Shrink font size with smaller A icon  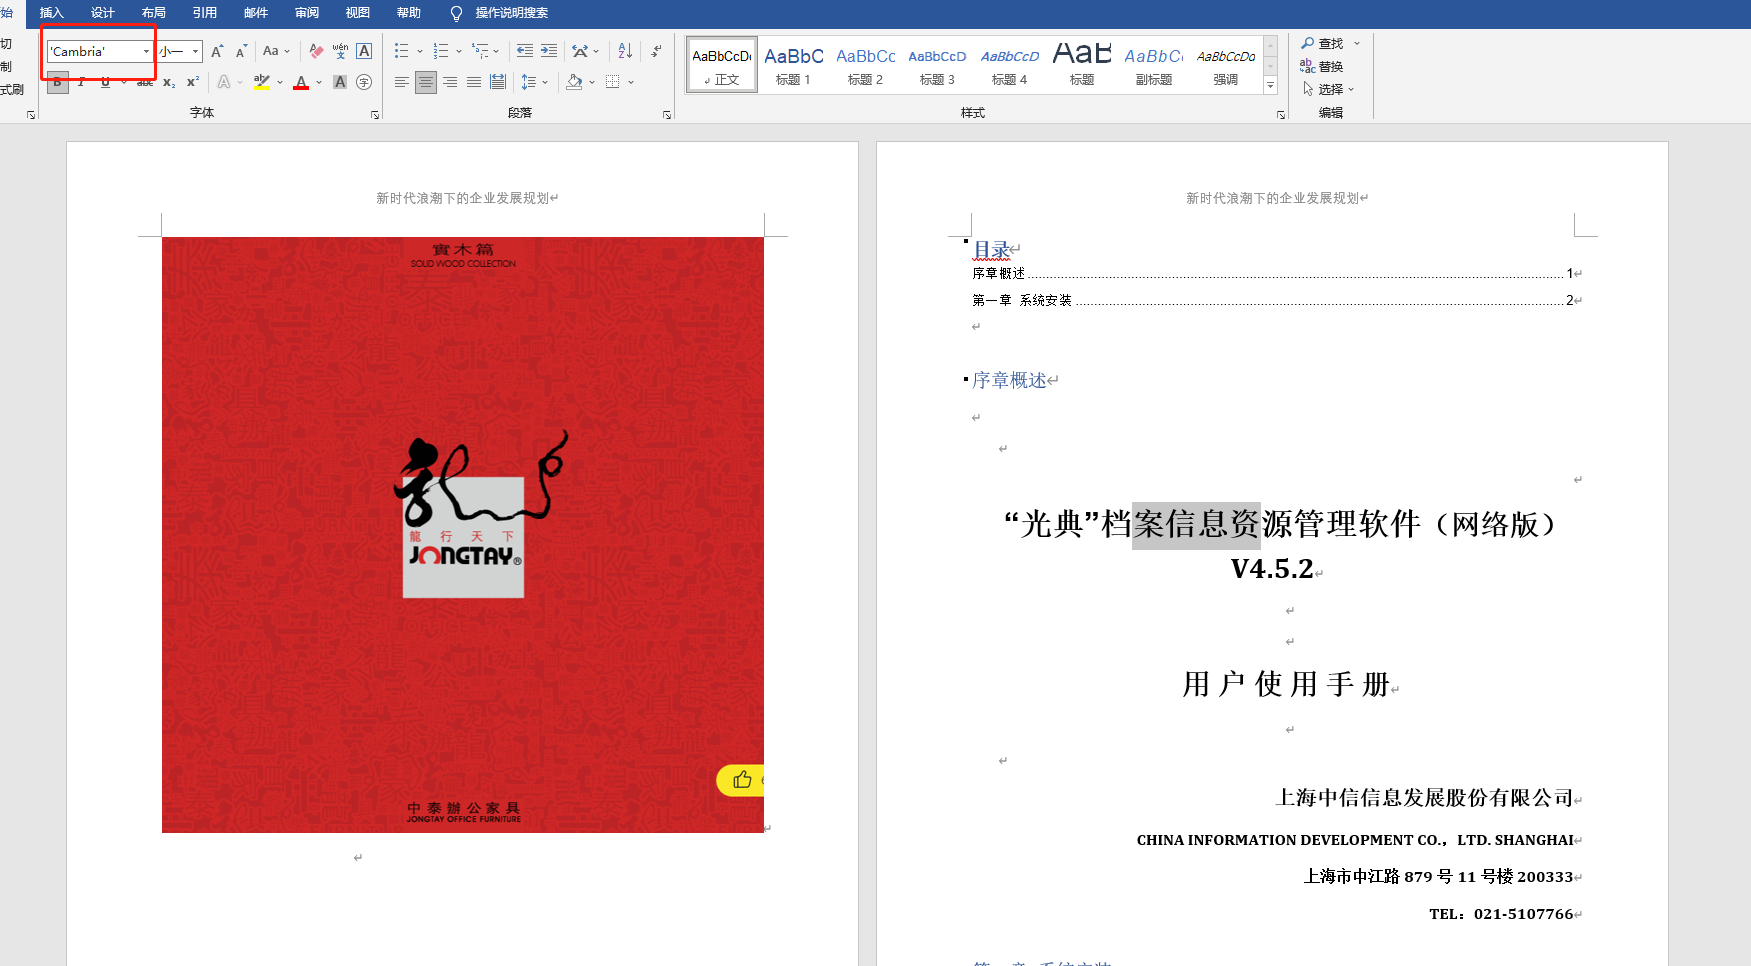241,51
